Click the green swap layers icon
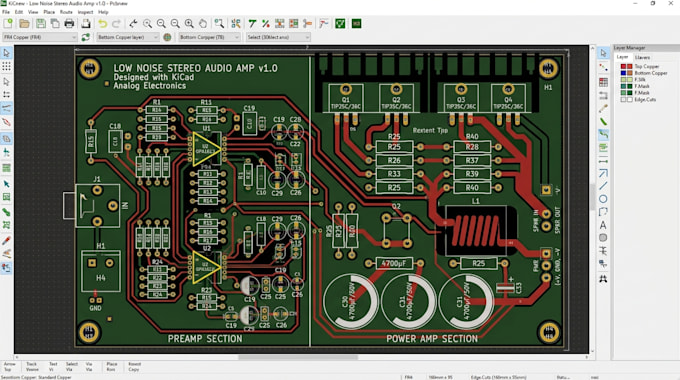 (86, 37)
